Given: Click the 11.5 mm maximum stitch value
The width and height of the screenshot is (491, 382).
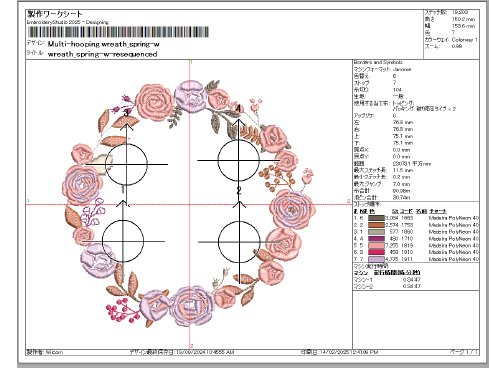Looking at the screenshot, I should 402,170.
